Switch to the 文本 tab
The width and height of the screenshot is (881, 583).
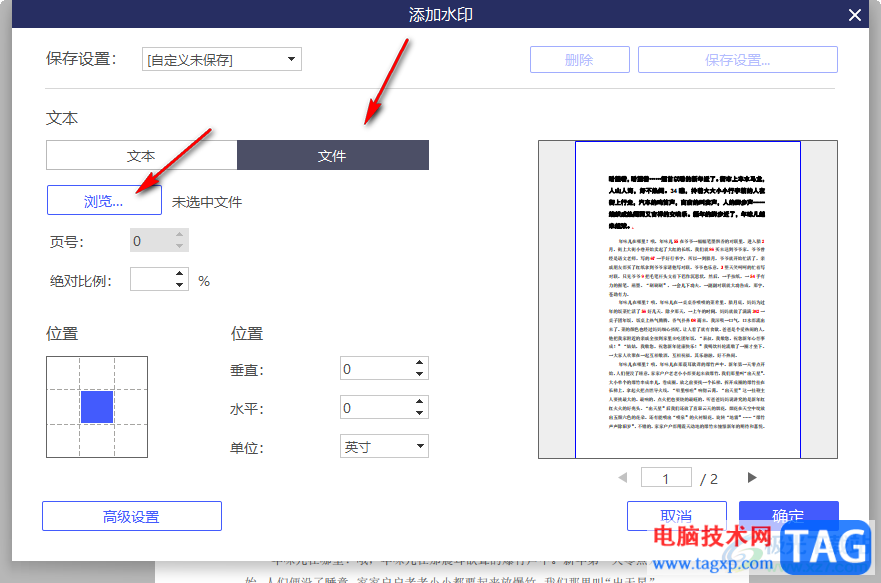pos(142,156)
